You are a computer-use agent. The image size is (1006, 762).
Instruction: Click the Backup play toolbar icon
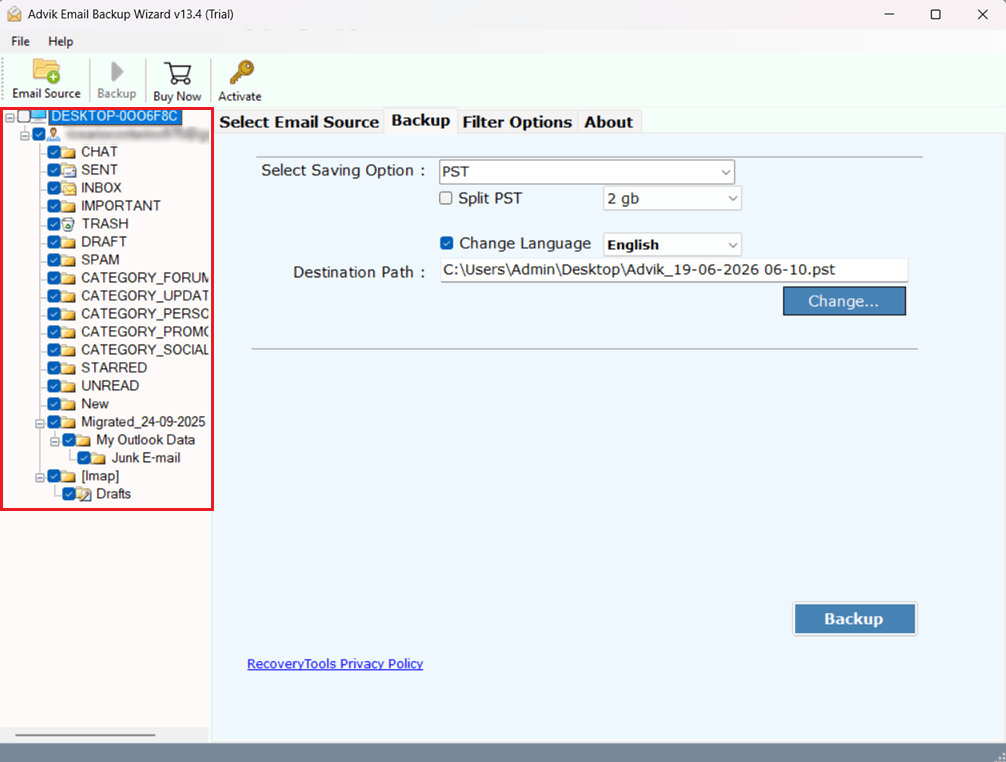point(117,72)
